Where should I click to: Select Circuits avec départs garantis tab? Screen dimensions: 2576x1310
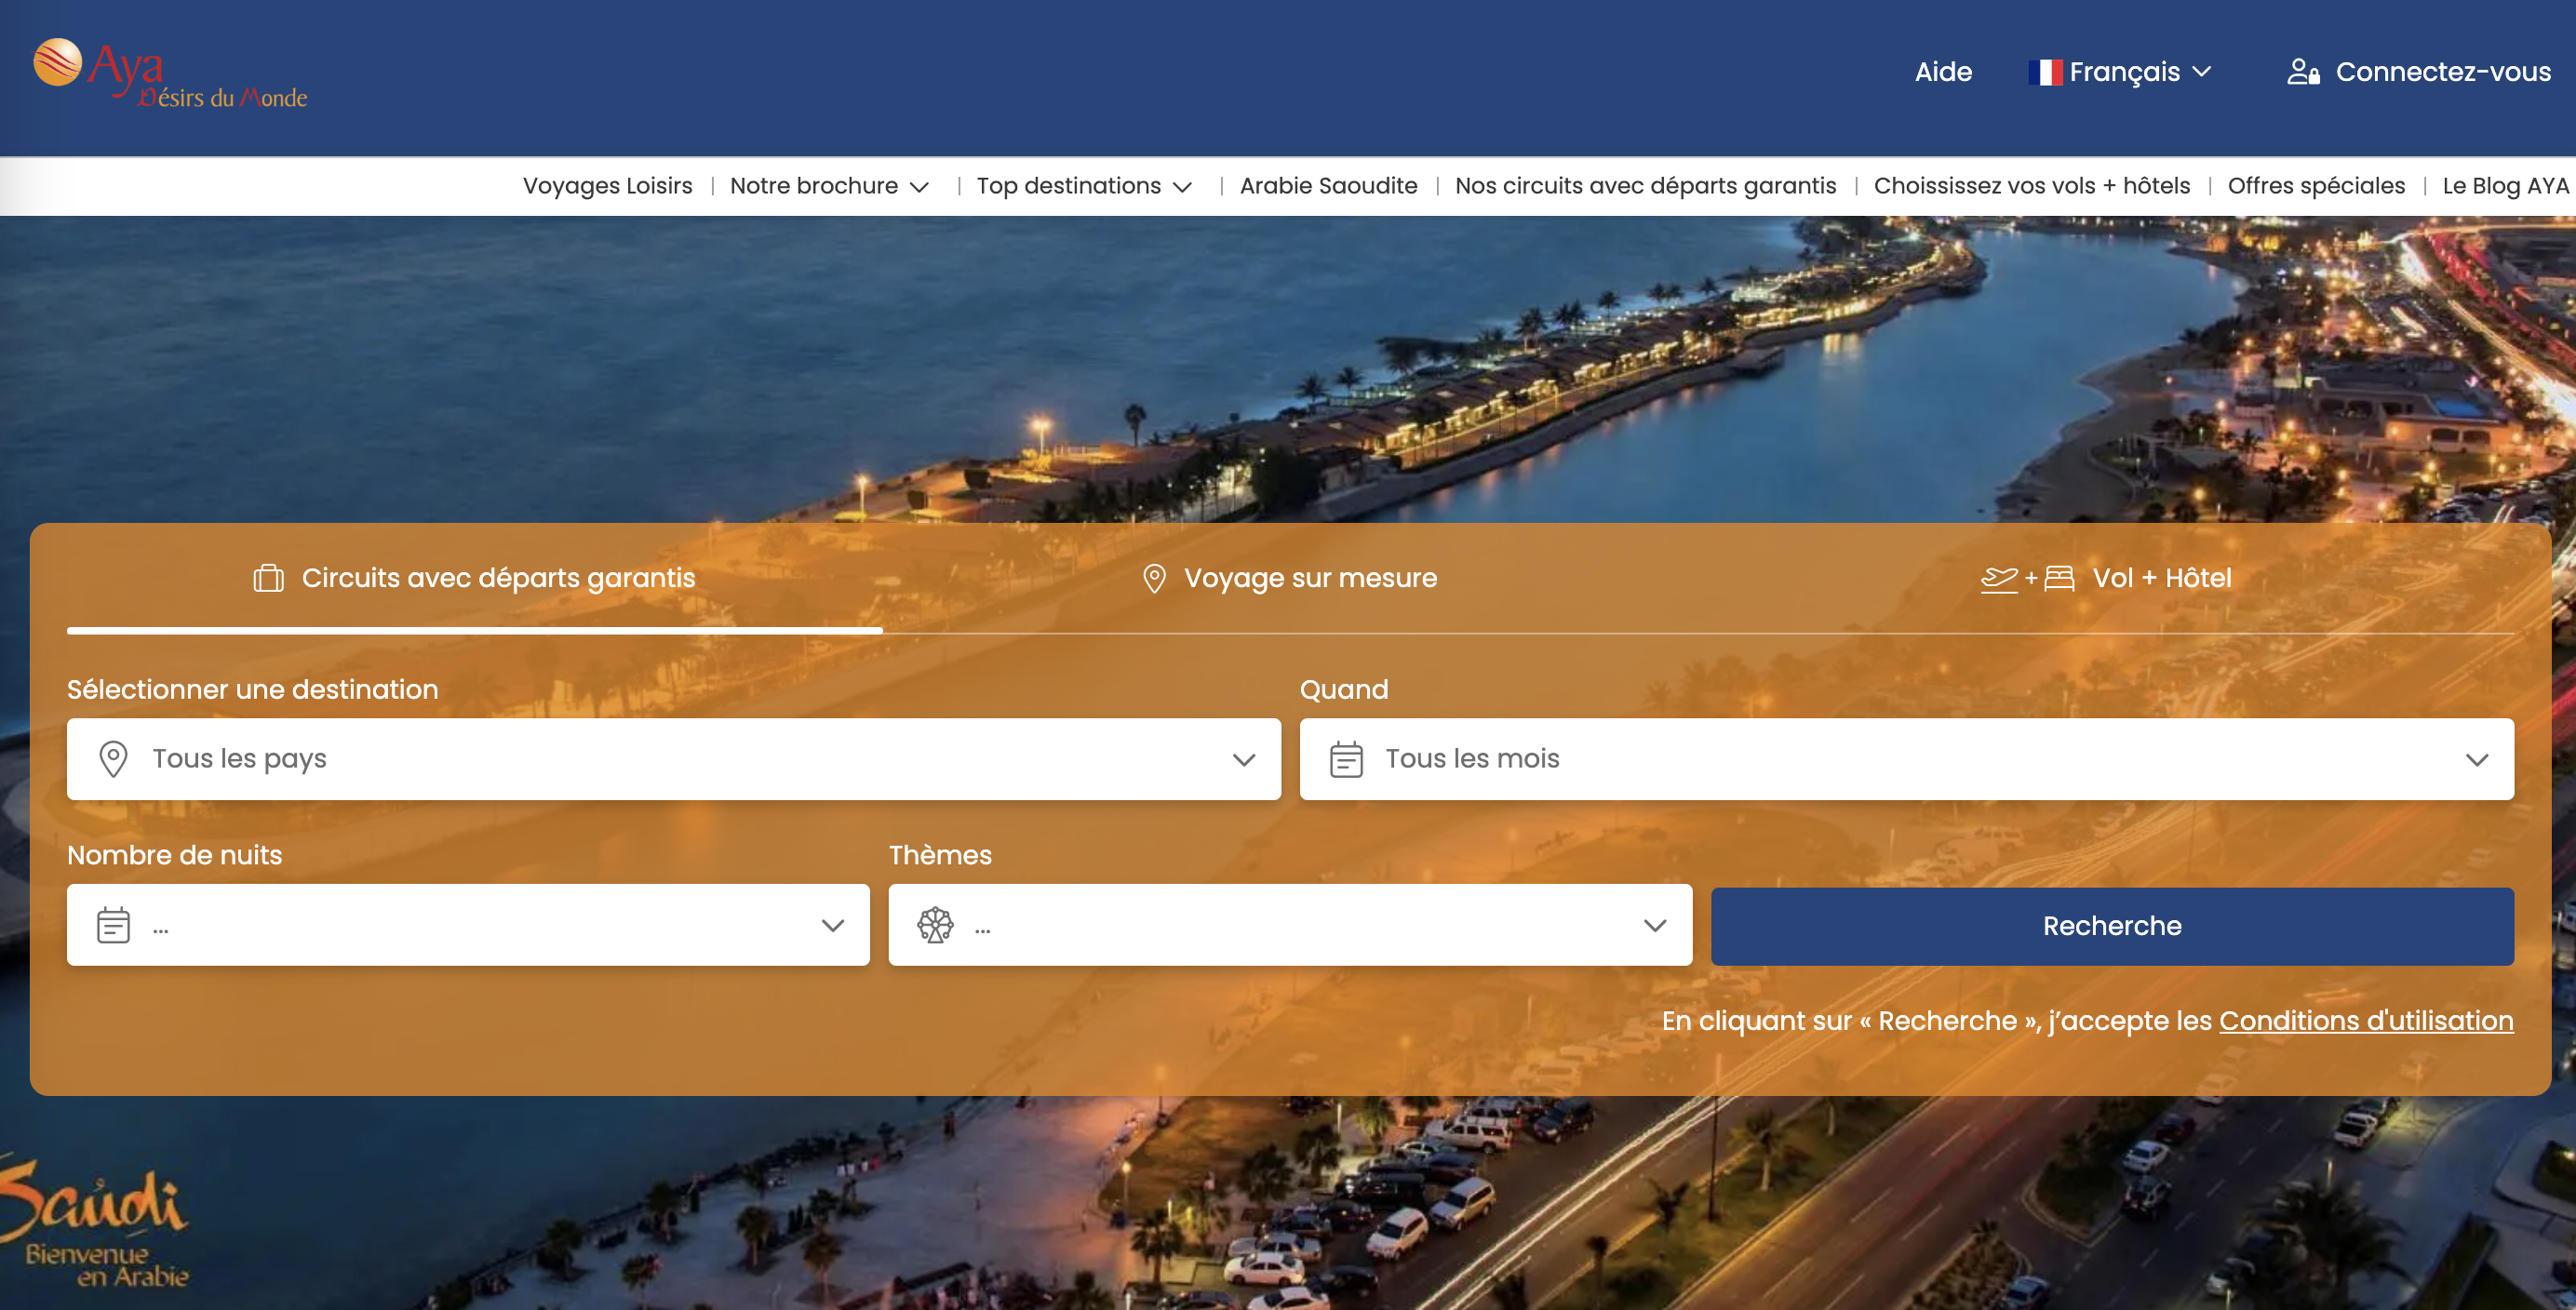(474, 578)
